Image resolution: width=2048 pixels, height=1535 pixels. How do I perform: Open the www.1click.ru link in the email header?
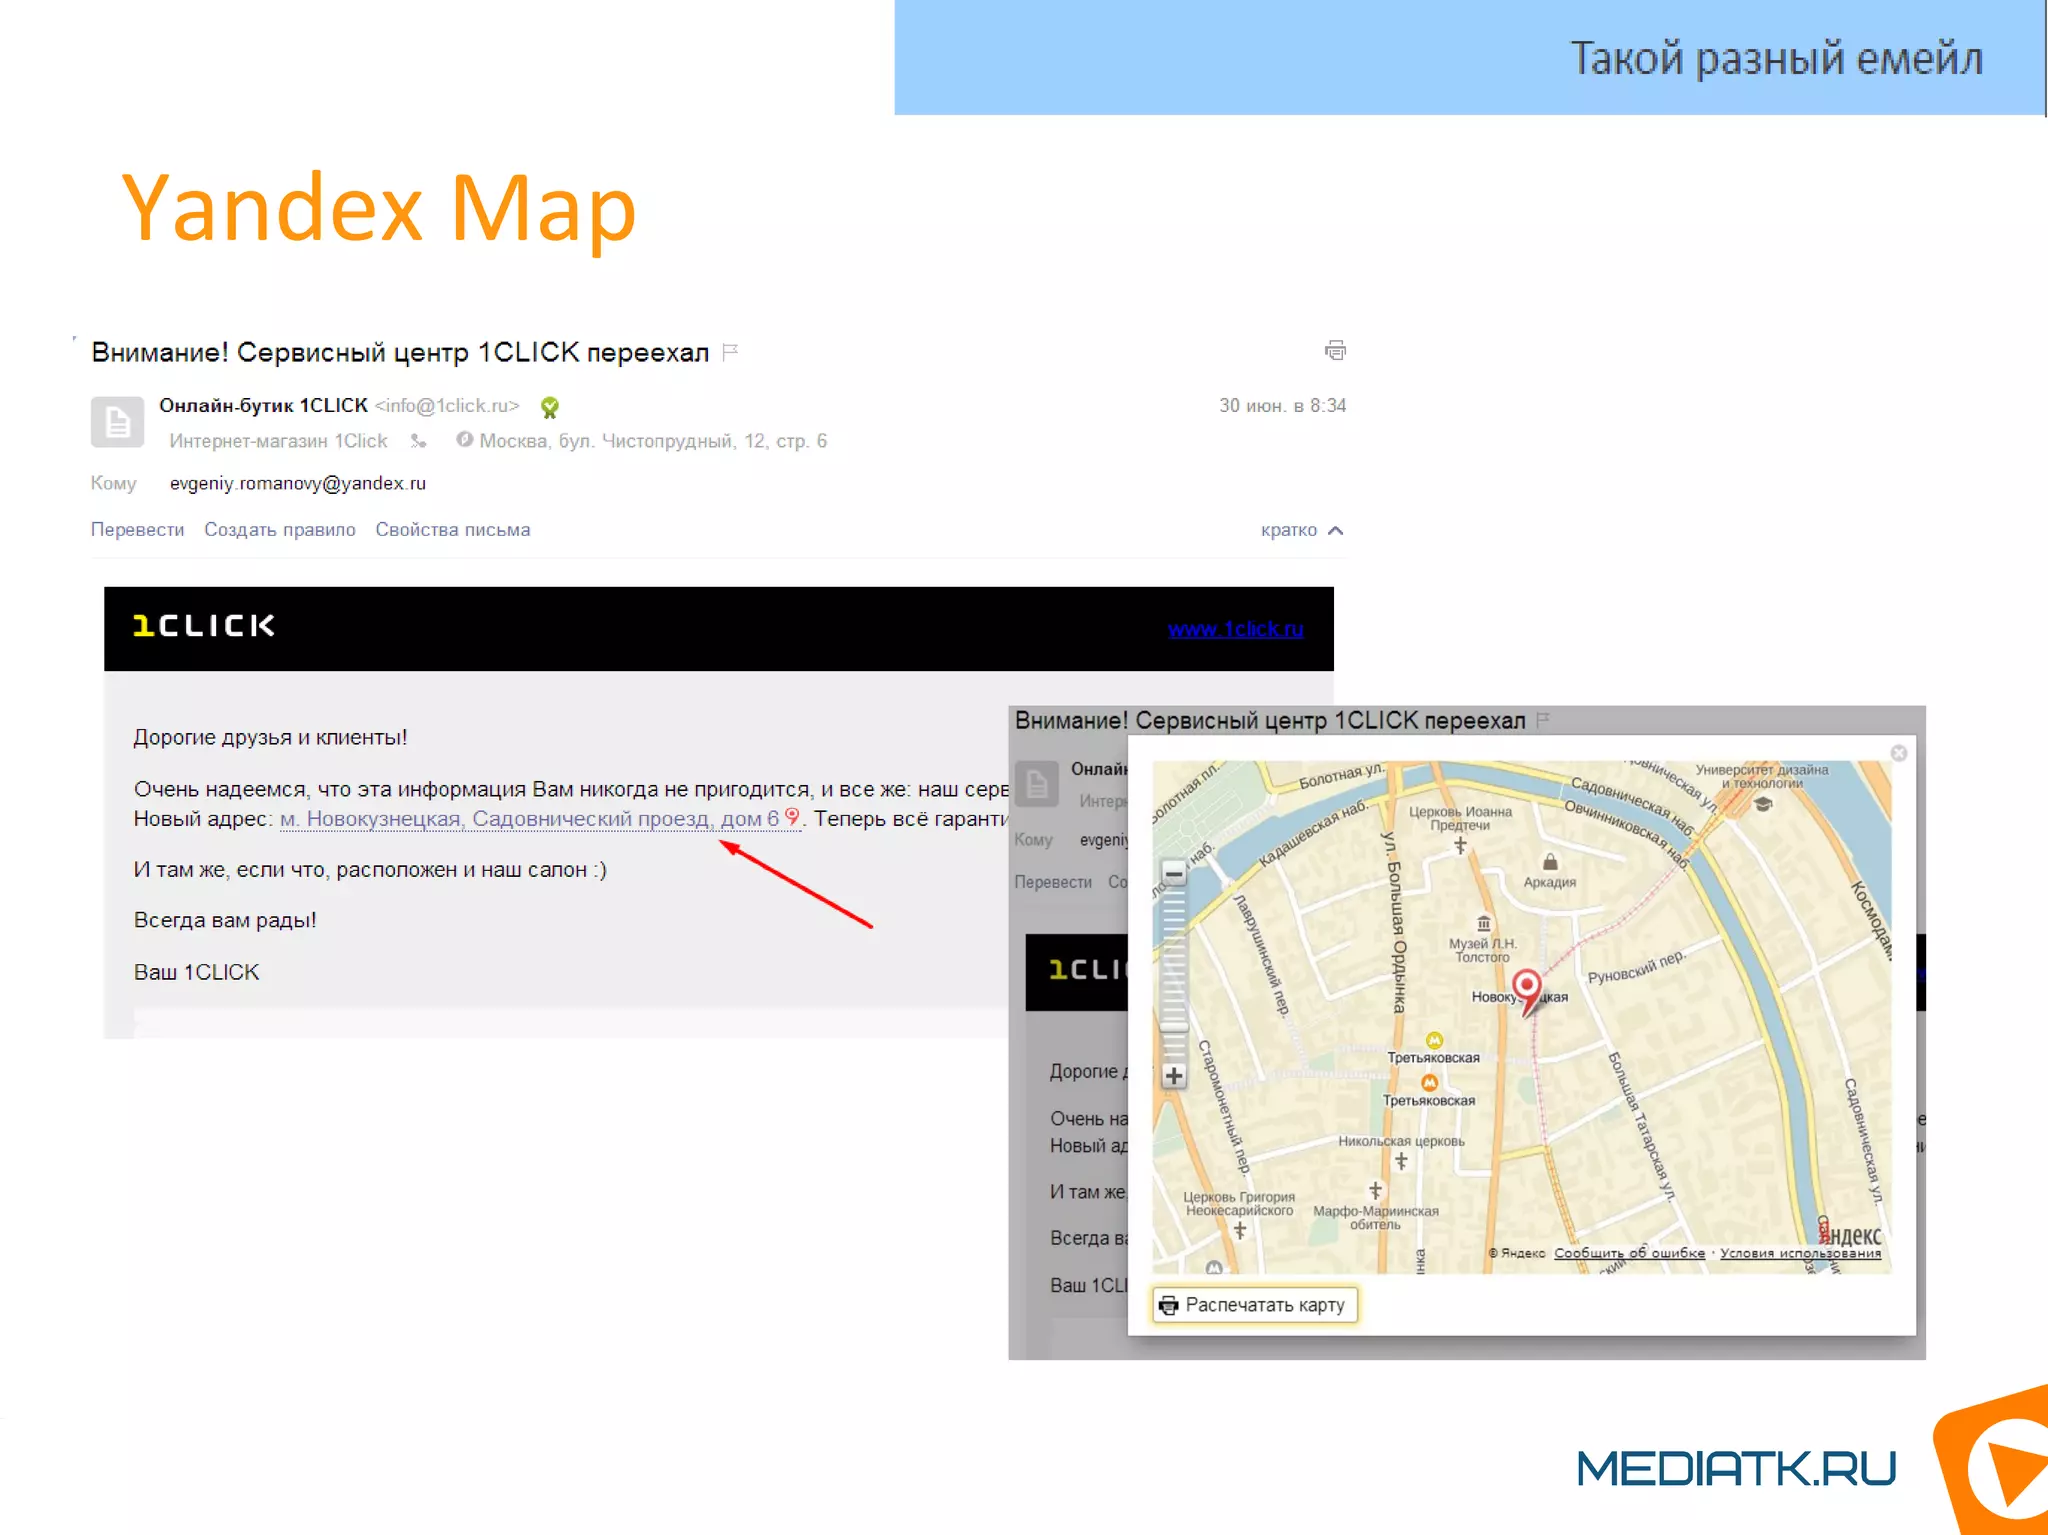1235,629
